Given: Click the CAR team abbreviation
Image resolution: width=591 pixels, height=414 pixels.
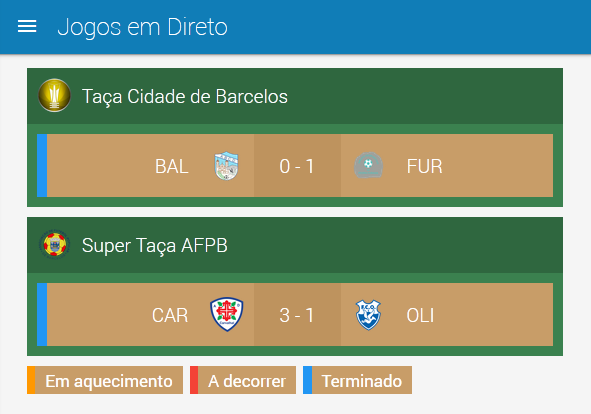Looking at the screenshot, I should 170,315.
